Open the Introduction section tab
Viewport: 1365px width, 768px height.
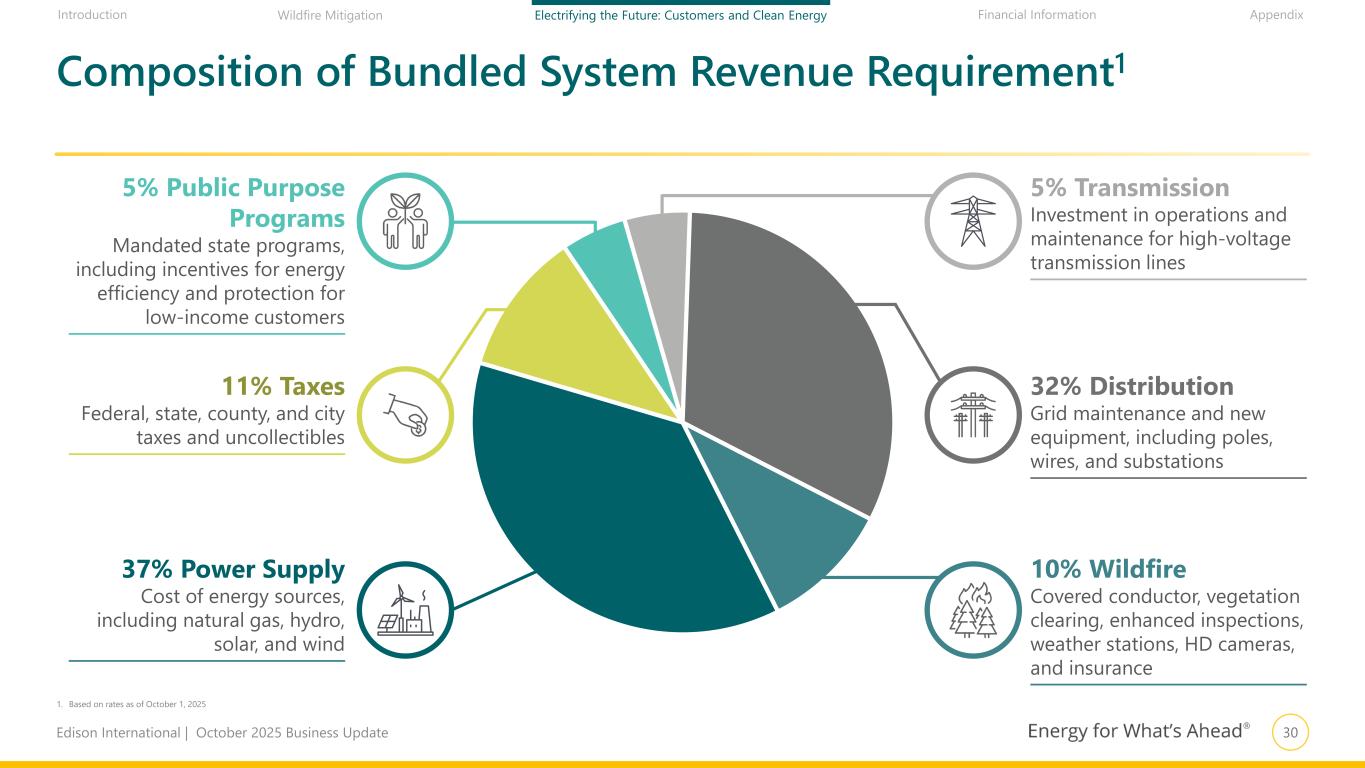tap(92, 15)
